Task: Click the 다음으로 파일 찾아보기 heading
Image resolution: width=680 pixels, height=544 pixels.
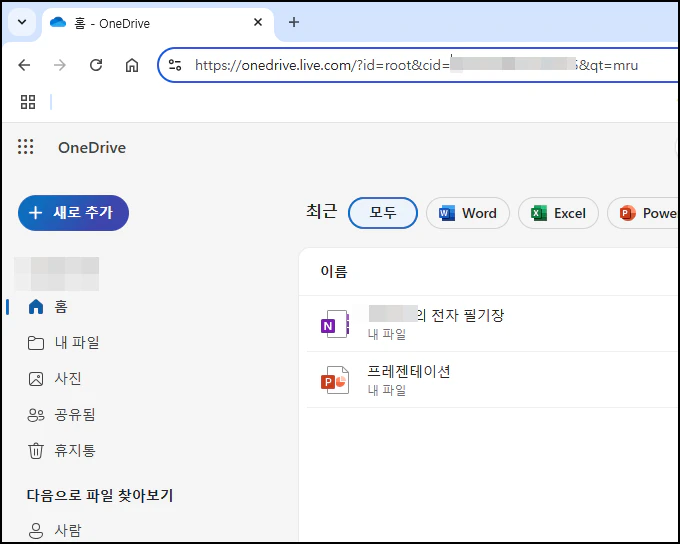Action: click(x=100, y=495)
